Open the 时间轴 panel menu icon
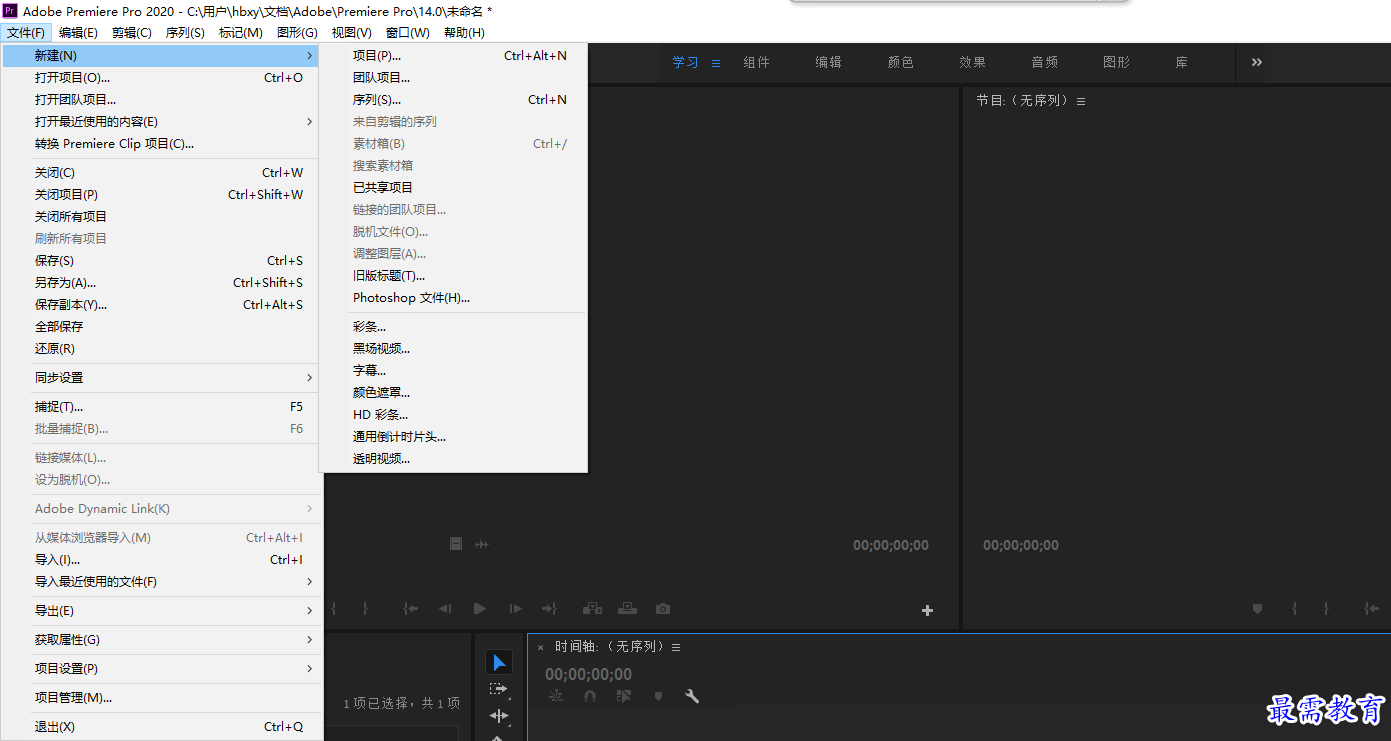1391x741 pixels. click(676, 647)
